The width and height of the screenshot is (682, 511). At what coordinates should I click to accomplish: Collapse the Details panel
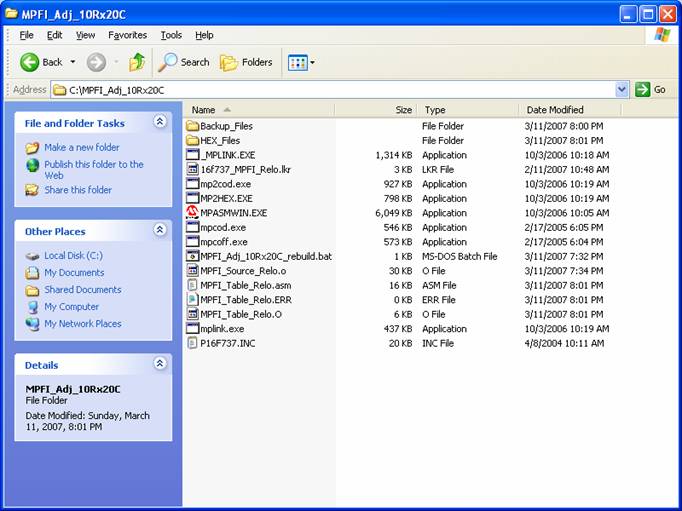pyautogui.click(x=160, y=363)
